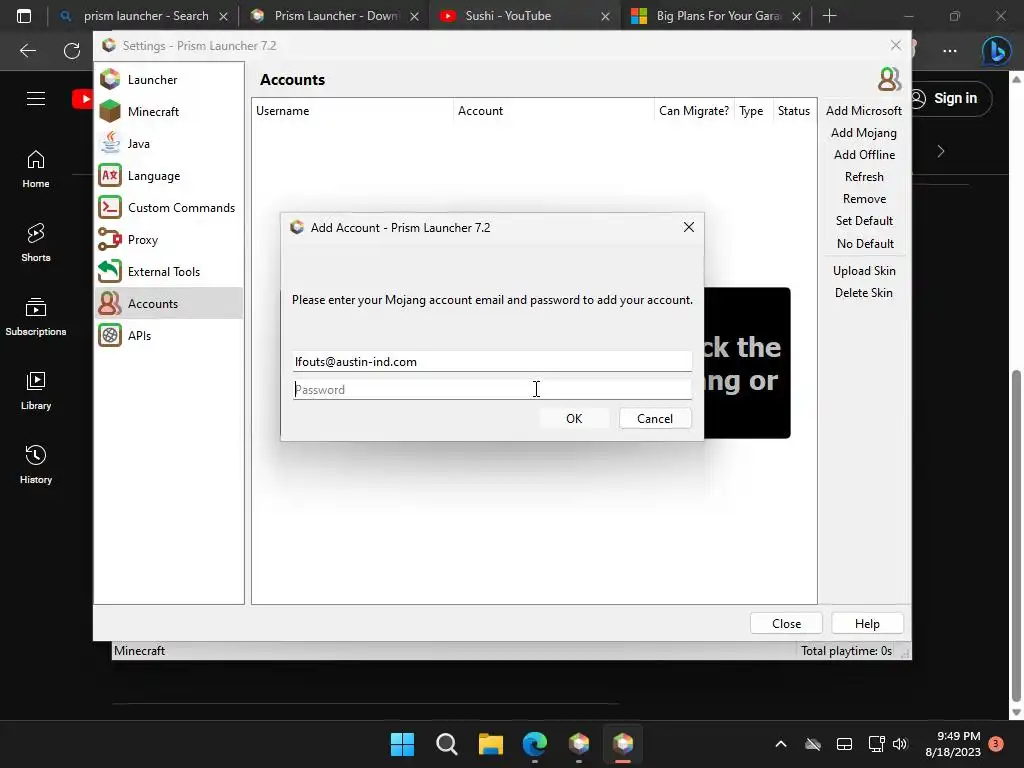Open a new browser tab
Image resolution: width=1024 pixels, height=768 pixels.
click(x=829, y=16)
